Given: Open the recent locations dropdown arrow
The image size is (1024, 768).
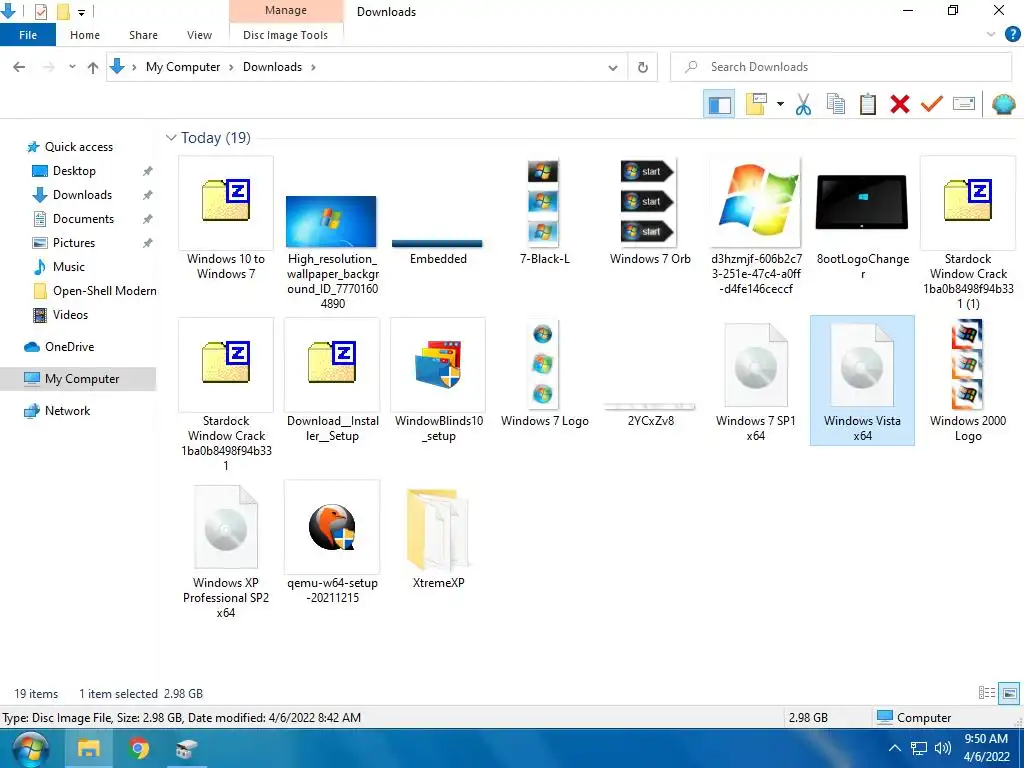Looking at the screenshot, I should coord(72,67).
